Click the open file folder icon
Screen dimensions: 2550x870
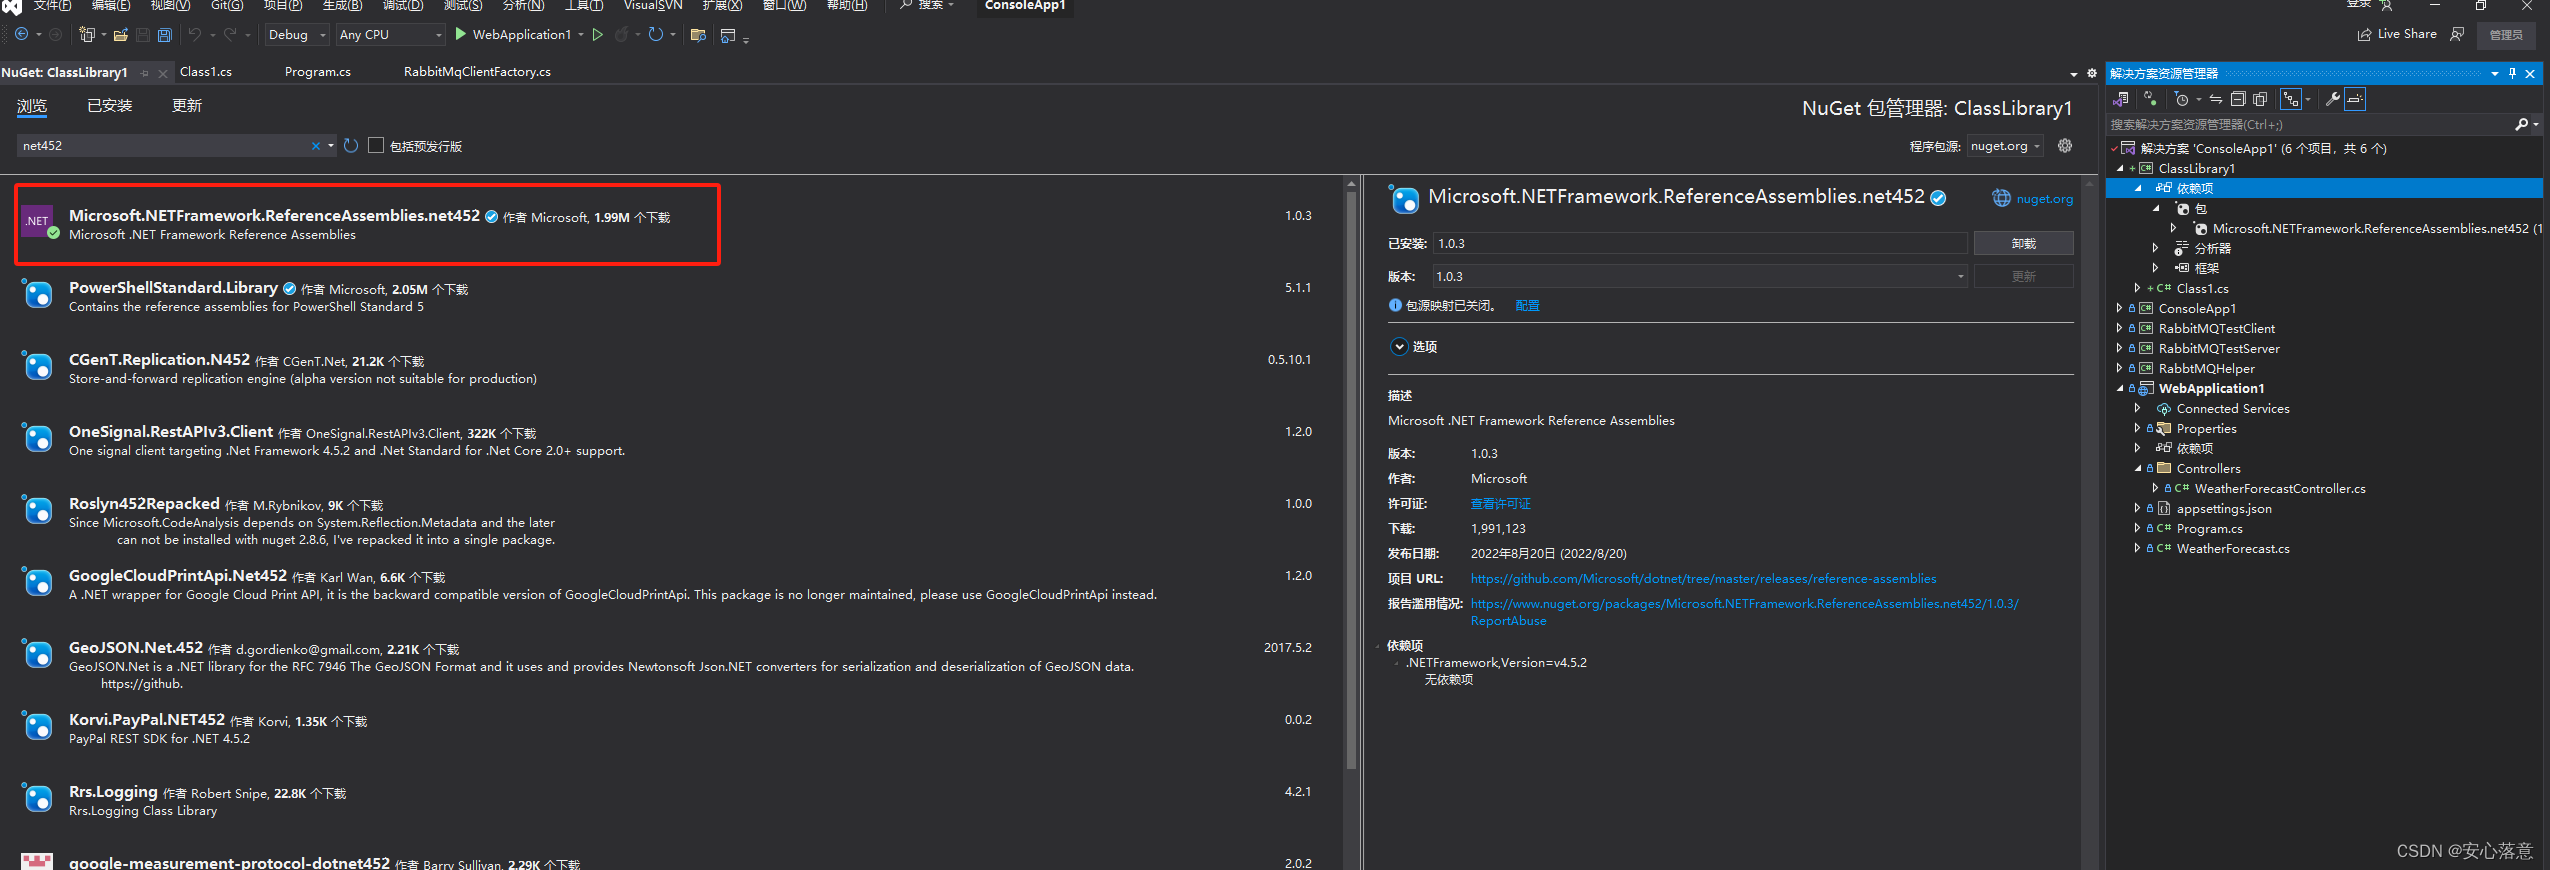(120, 35)
